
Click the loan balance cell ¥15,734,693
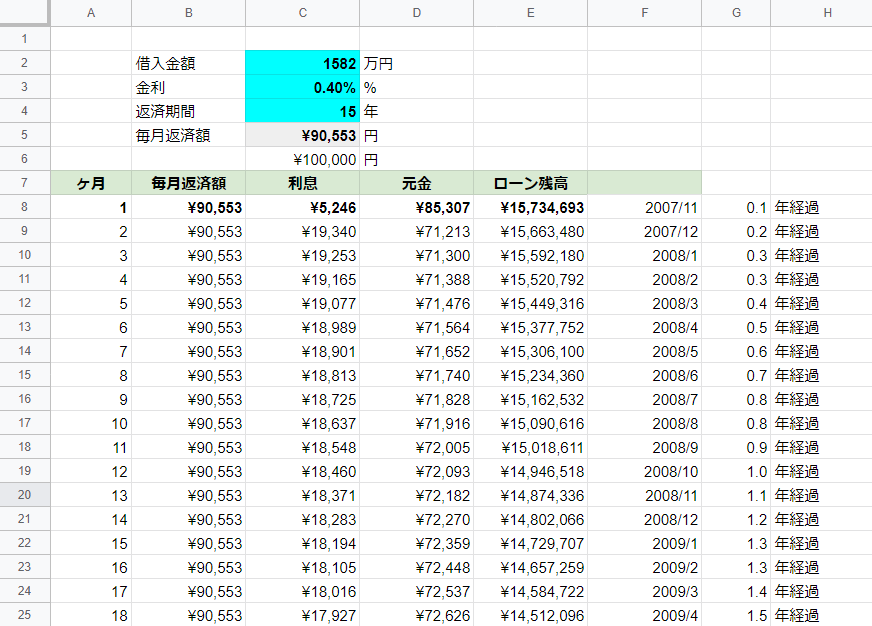[x=530, y=208]
